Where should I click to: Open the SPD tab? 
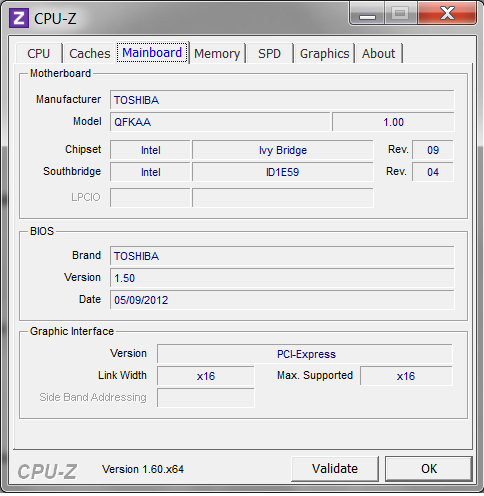tap(269, 53)
